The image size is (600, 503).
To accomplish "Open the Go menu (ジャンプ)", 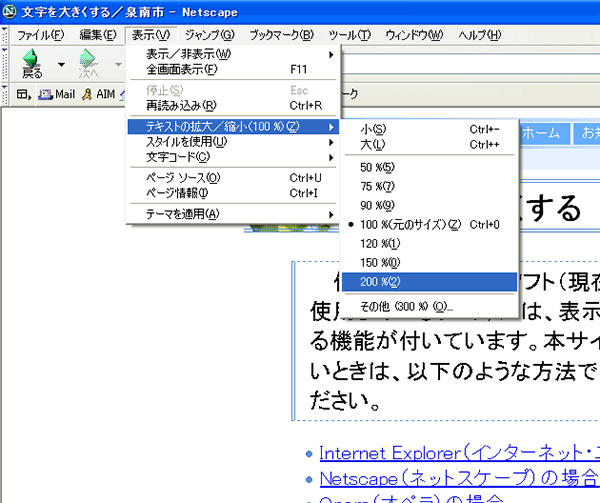I will pyautogui.click(x=209, y=35).
